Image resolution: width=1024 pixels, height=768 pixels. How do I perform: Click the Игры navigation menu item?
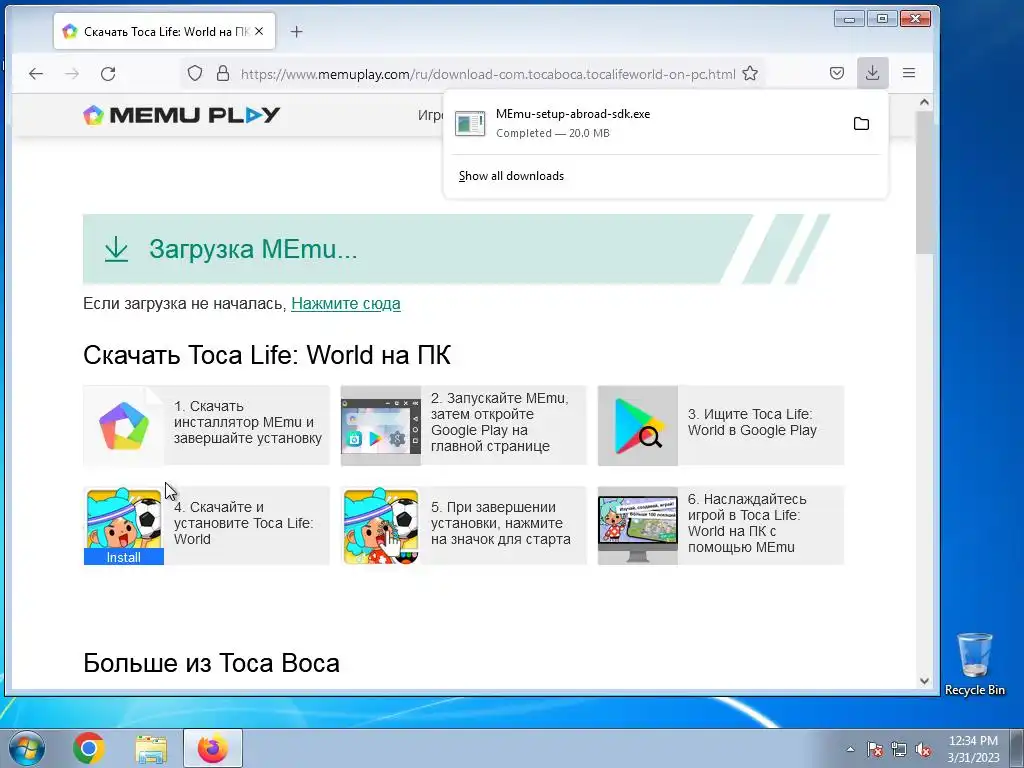tap(430, 115)
